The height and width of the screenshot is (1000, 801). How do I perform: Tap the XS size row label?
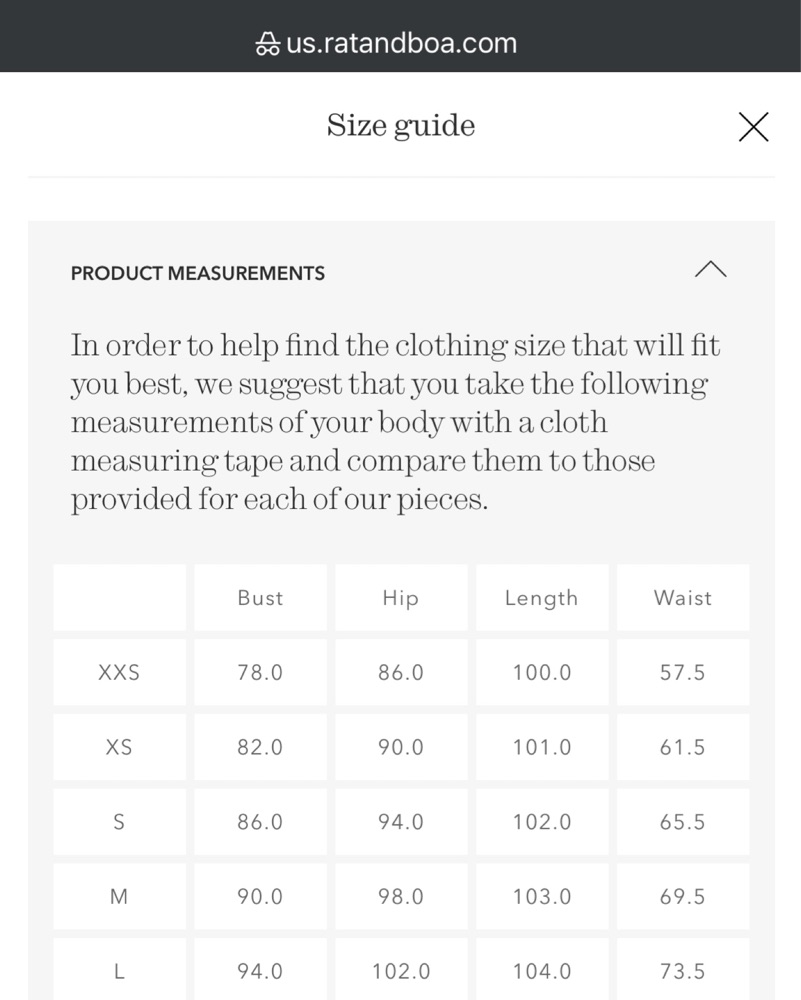coord(119,747)
